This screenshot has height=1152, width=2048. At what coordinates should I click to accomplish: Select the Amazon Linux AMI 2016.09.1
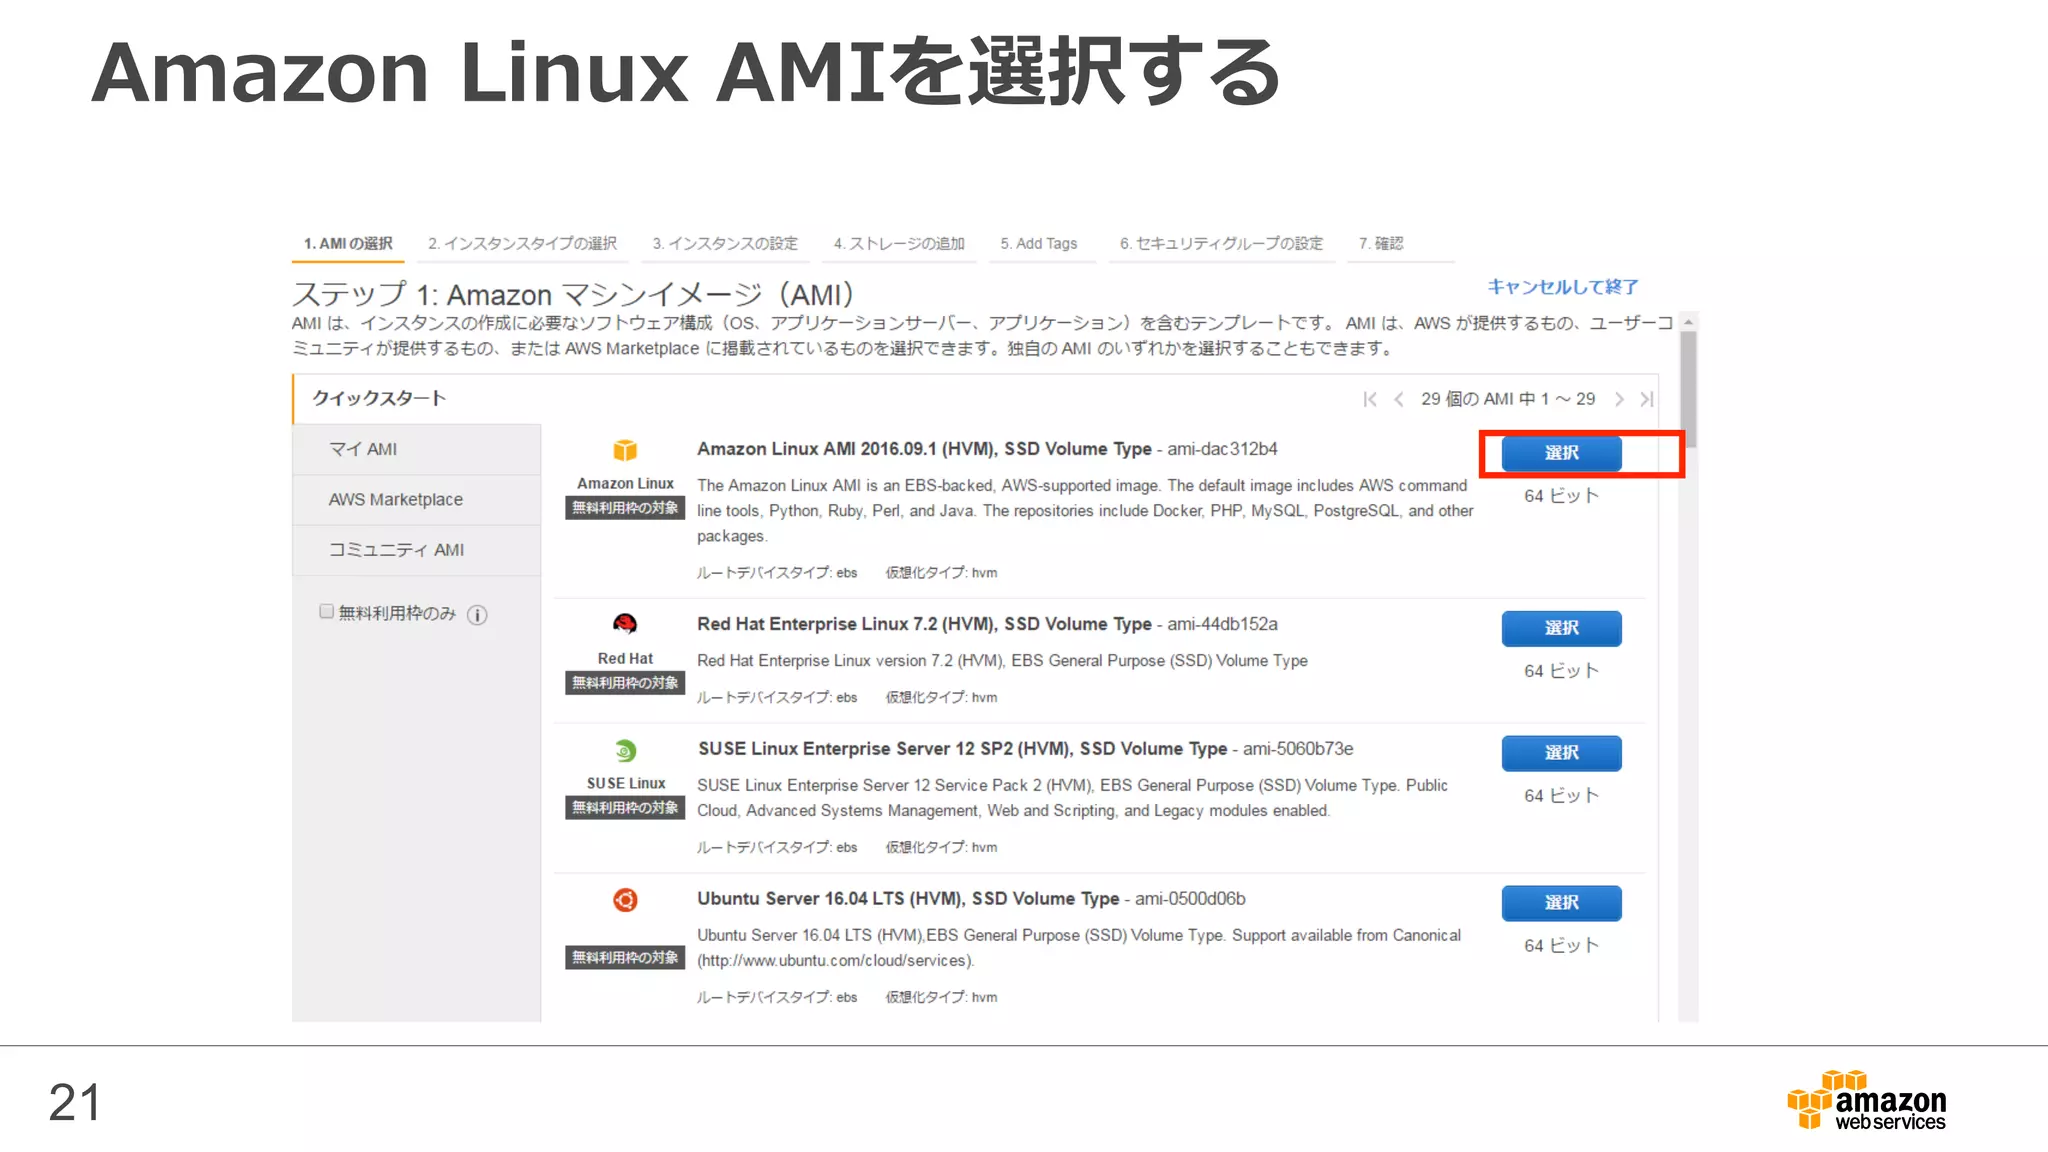pos(1561,453)
